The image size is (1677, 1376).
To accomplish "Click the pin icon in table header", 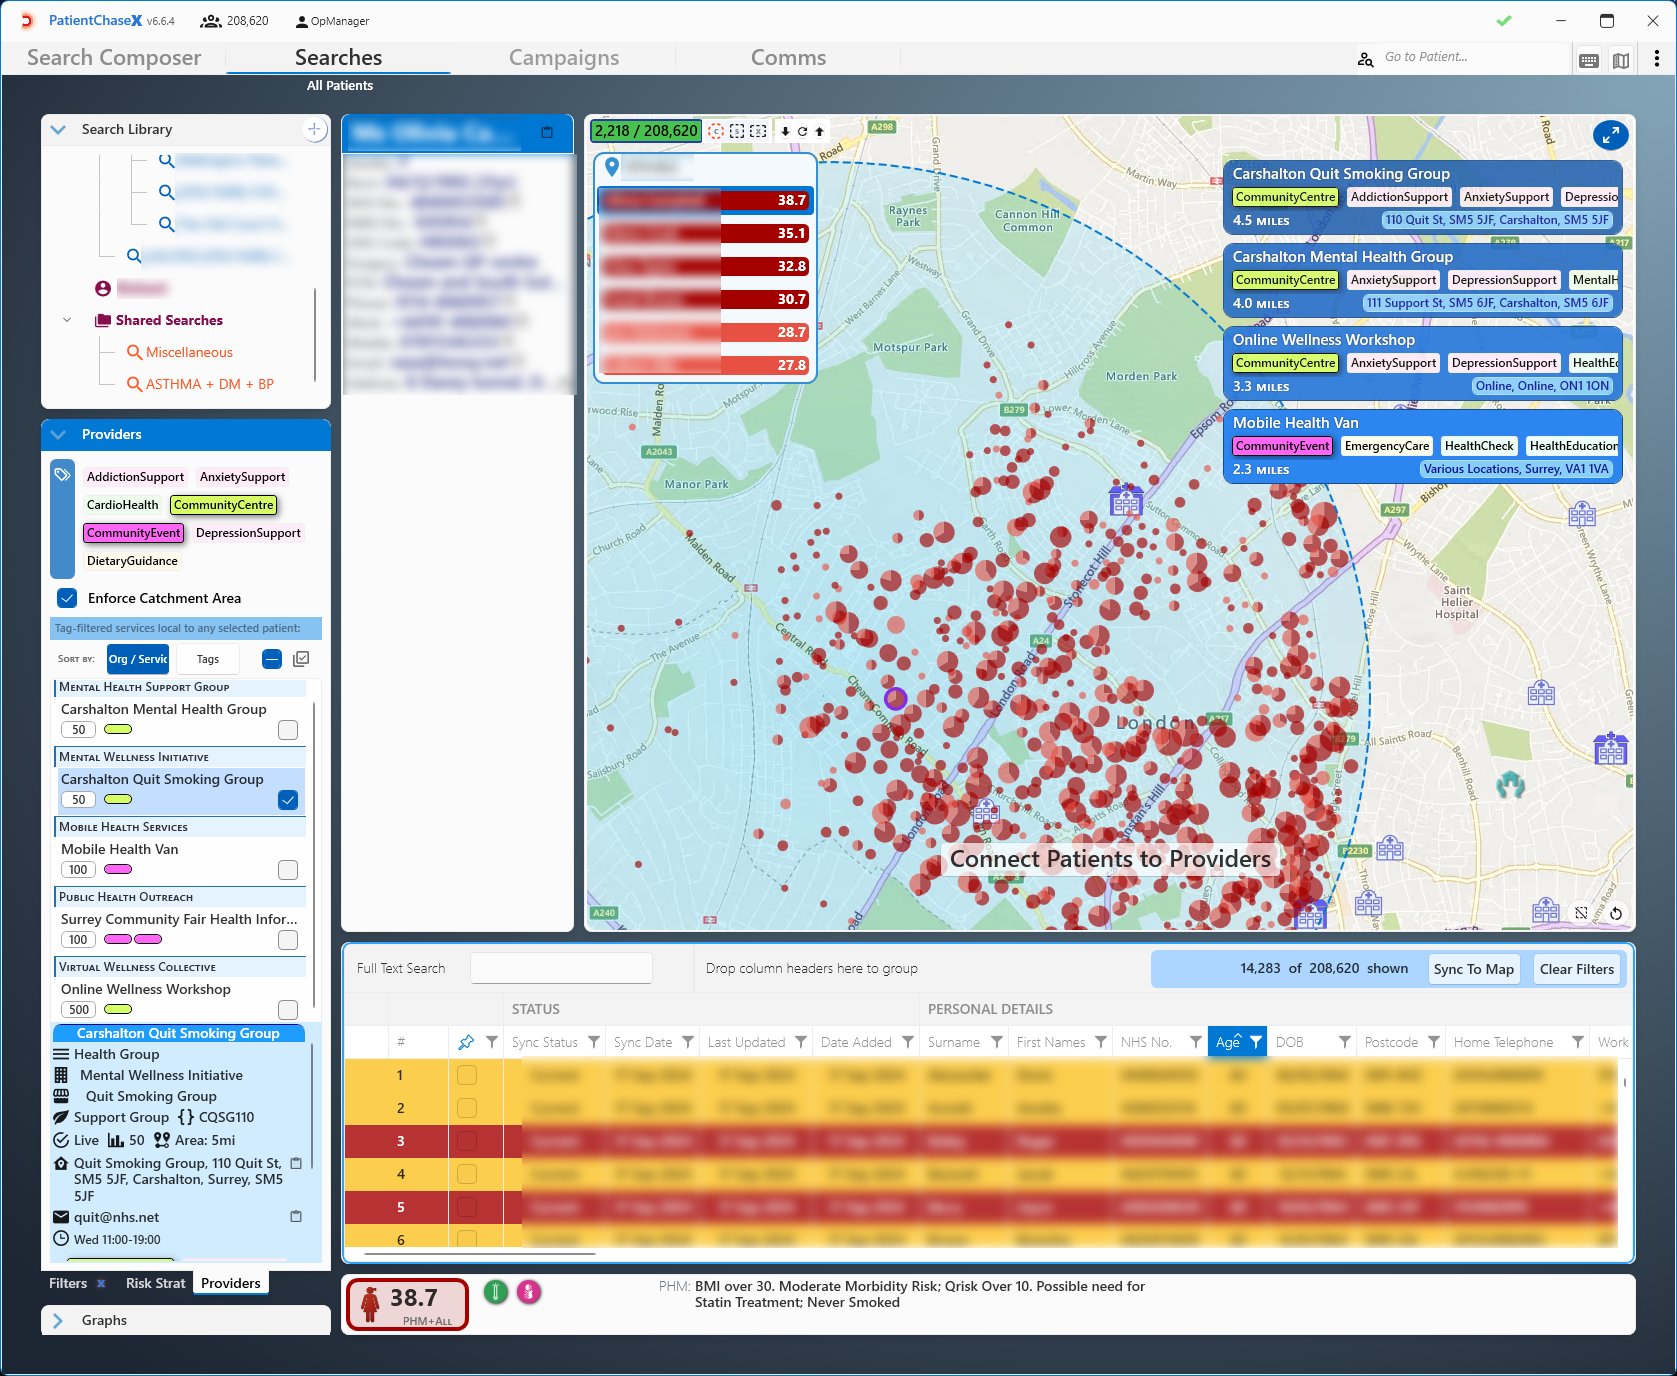I will (466, 1042).
